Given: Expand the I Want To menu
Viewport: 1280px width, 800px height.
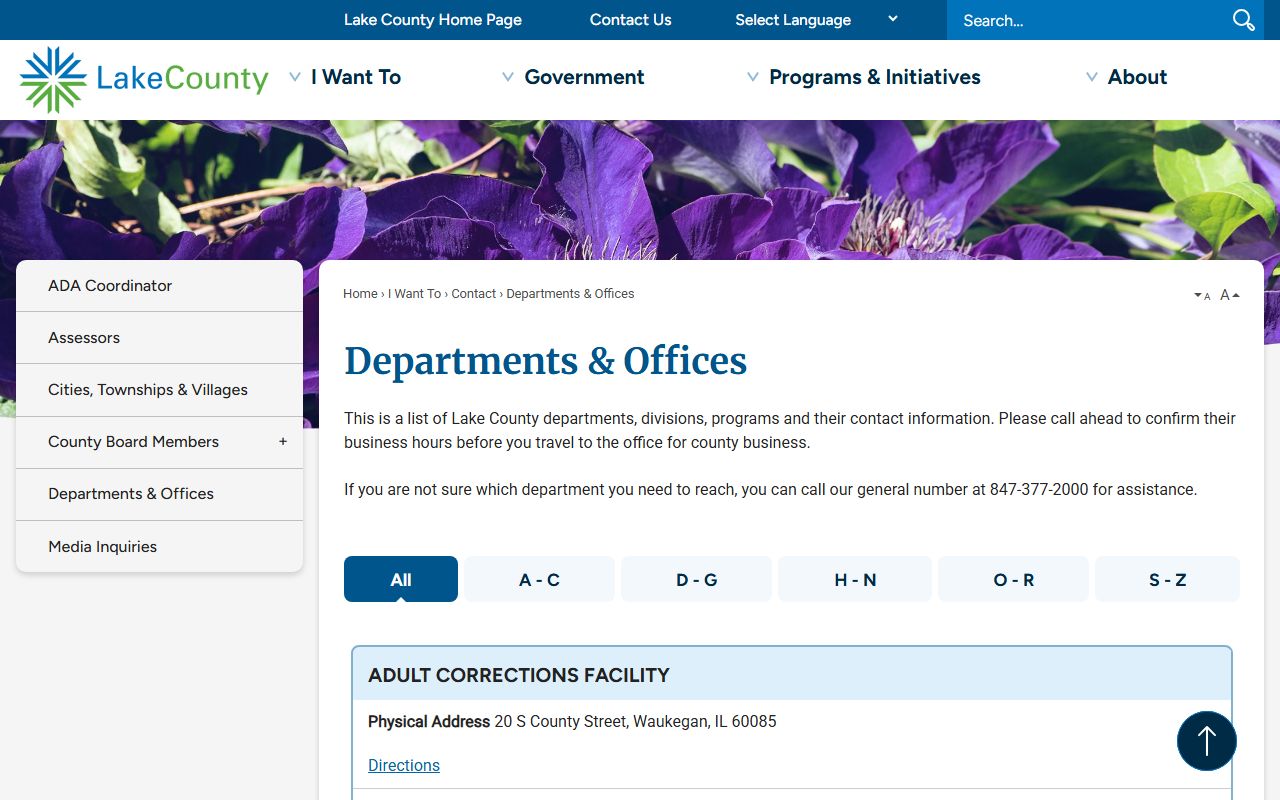Looking at the screenshot, I should click(x=345, y=77).
